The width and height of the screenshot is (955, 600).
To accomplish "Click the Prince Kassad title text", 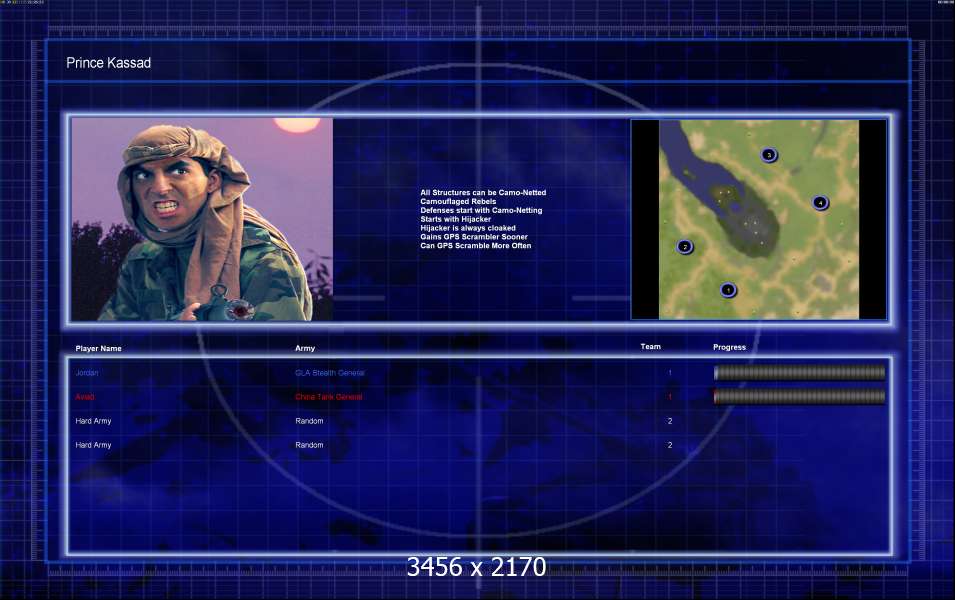I will 108,63.
